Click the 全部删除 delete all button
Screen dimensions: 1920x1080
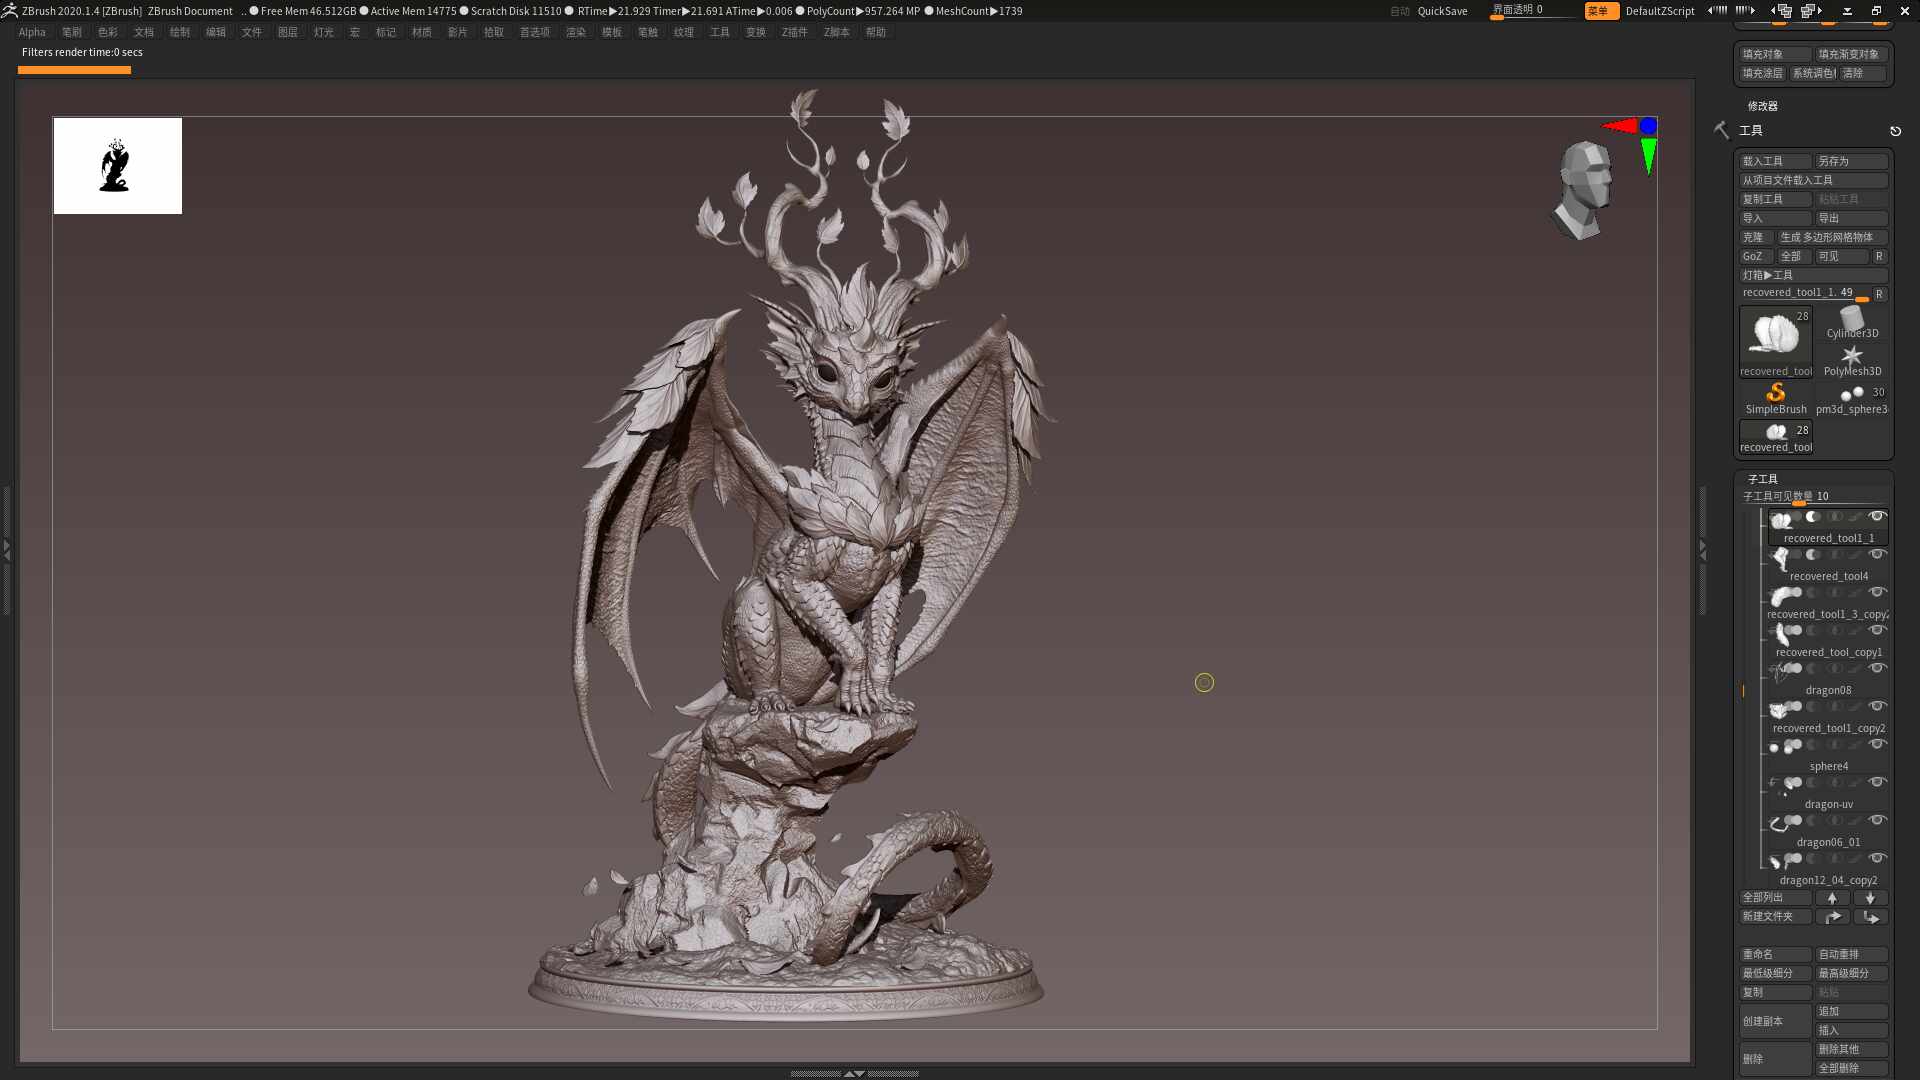coord(1852,1068)
